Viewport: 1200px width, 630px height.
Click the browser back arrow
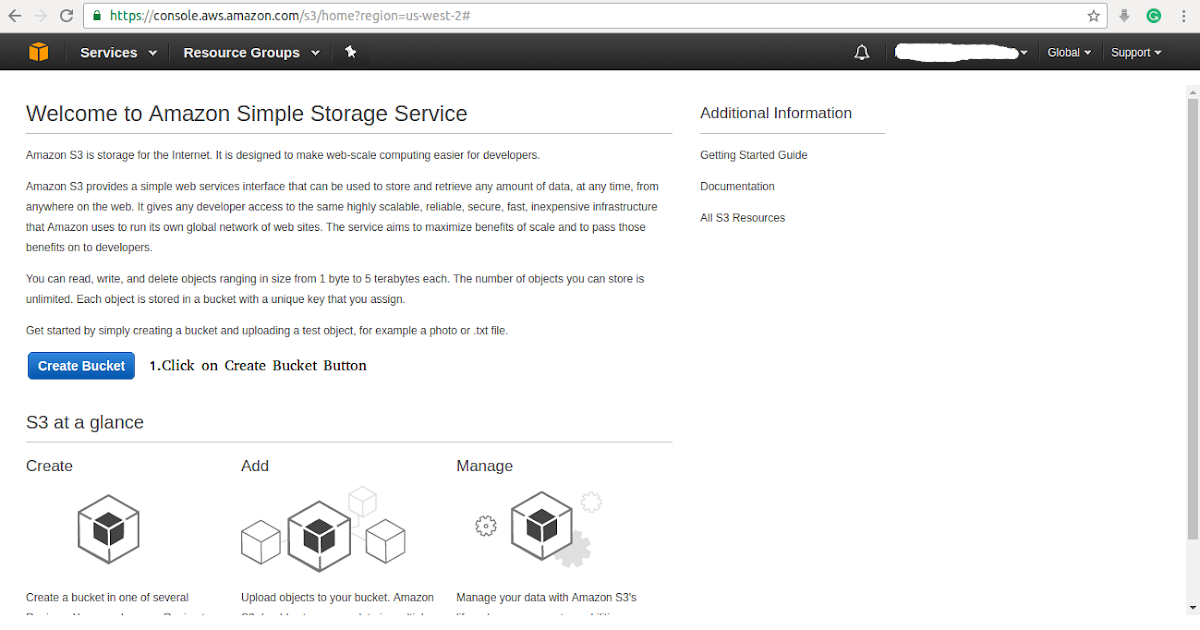point(17,16)
